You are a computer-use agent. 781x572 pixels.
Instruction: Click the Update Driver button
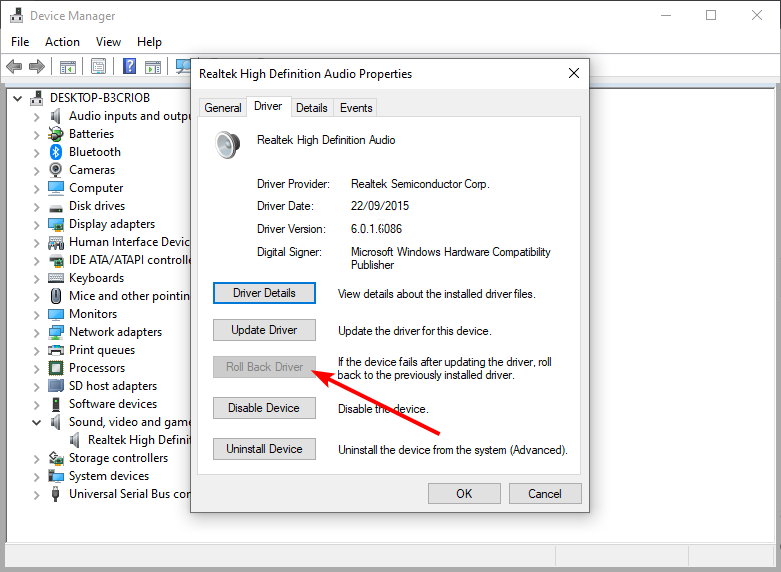point(264,330)
